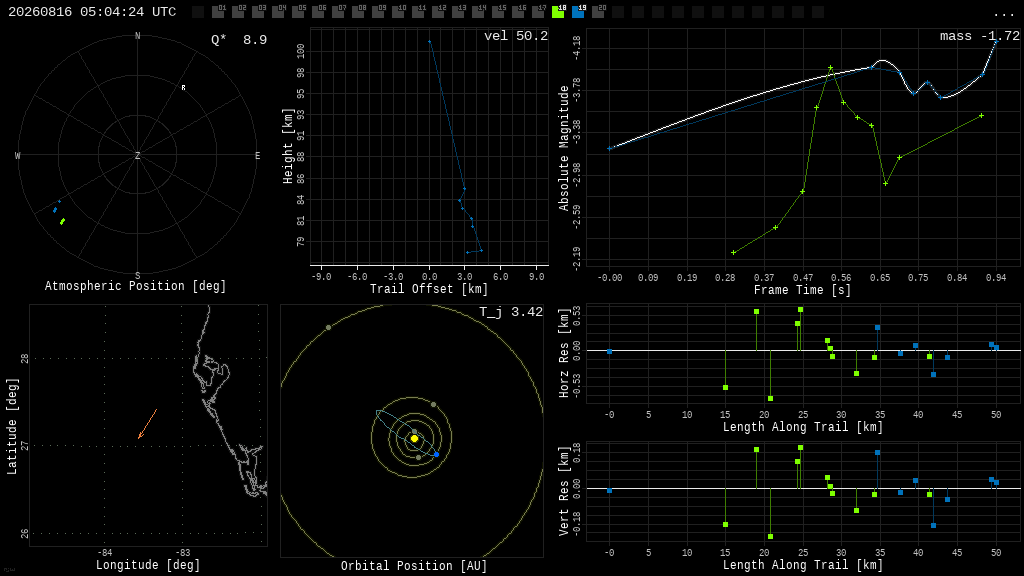1024x576 pixels.
Task: Select station square 10 in top bar
Action: pos(398,12)
